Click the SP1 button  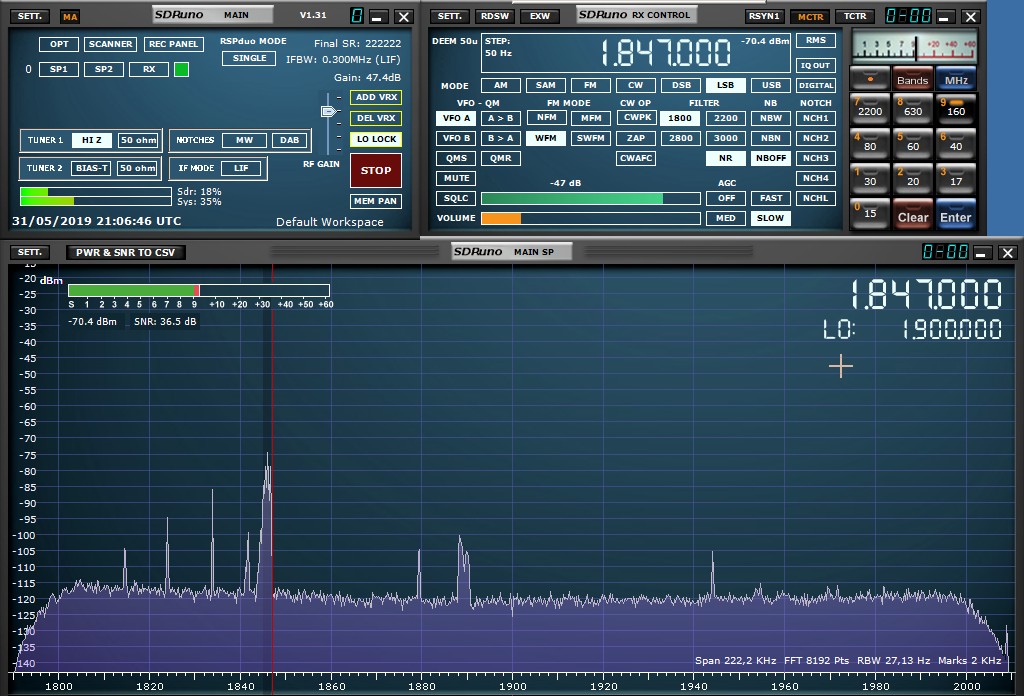pos(58,69)
